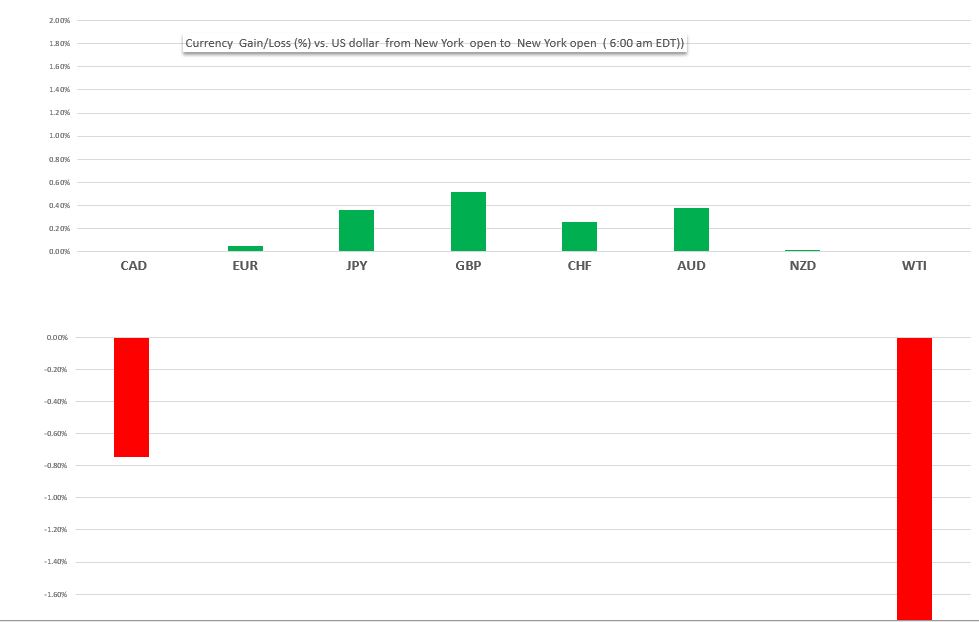The width and height of the screenshot is (979, 622).
Task: Select the GBP category label
Action: (468, 266)
